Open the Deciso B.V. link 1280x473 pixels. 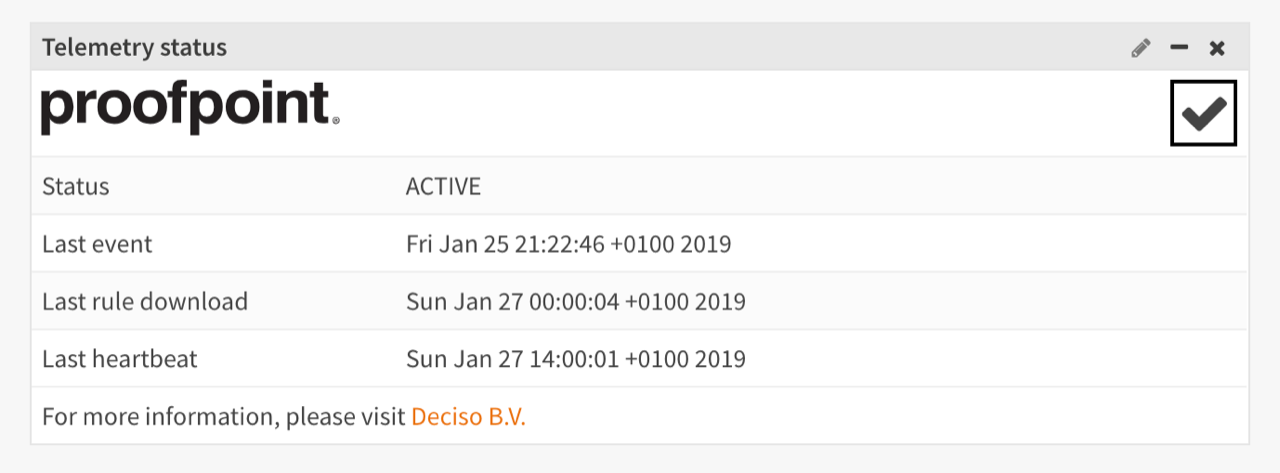(468, 417)
